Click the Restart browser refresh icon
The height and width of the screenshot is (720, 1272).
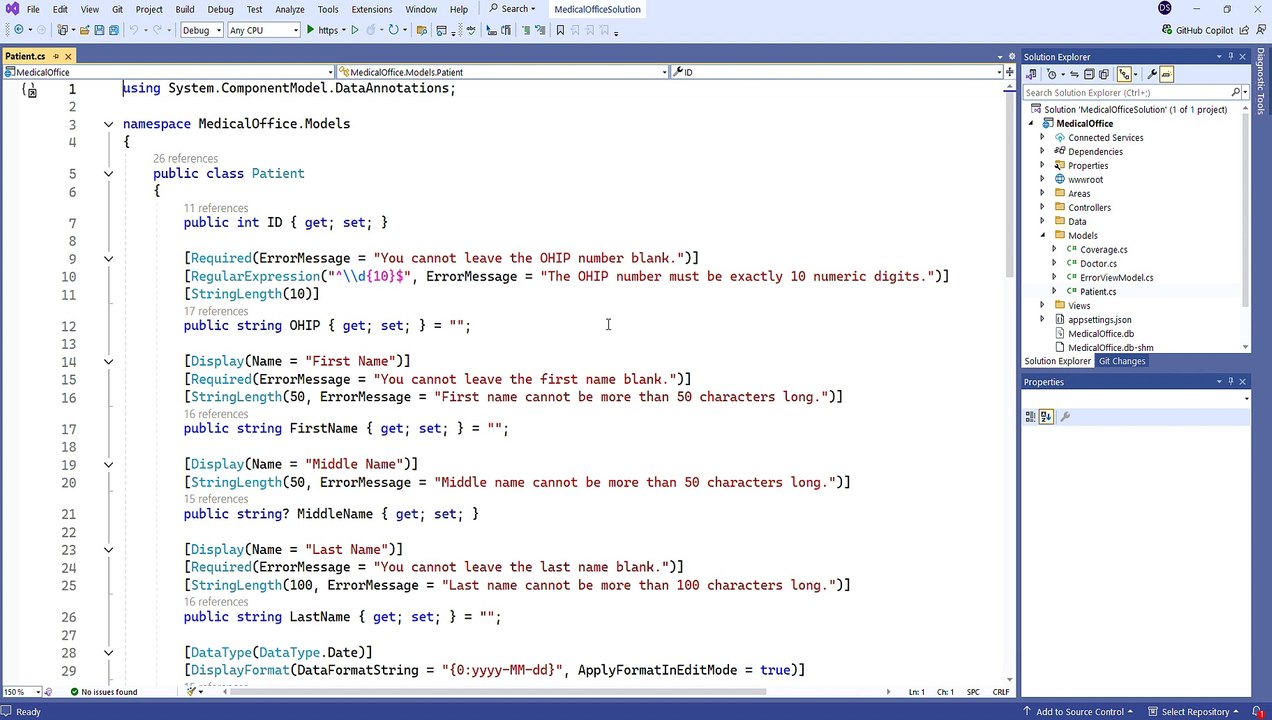(393, 30)
